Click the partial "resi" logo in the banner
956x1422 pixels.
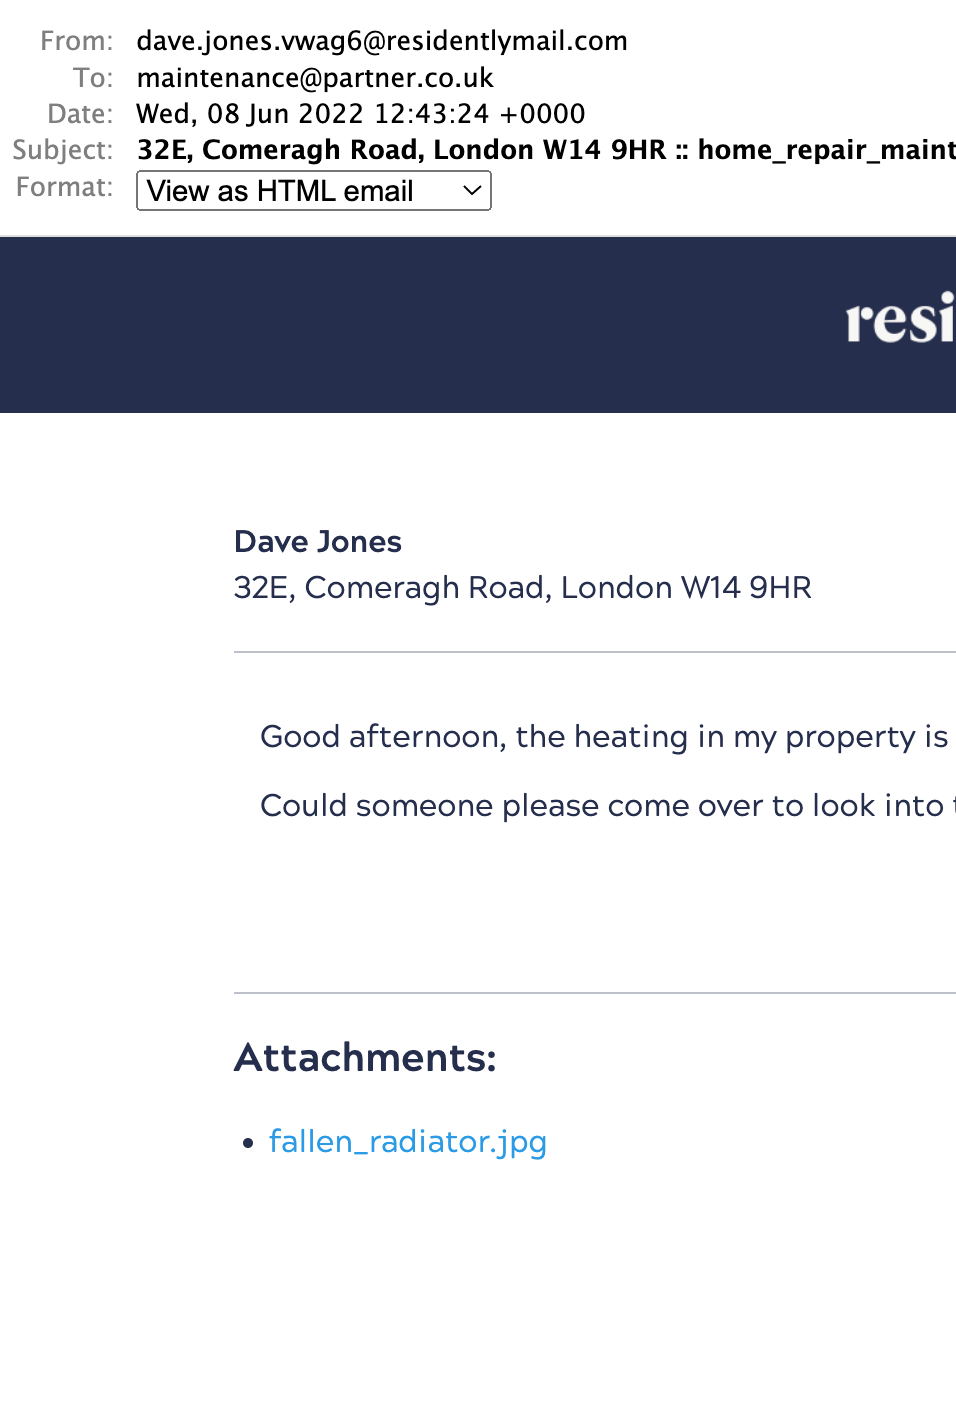tap(899, 321)
